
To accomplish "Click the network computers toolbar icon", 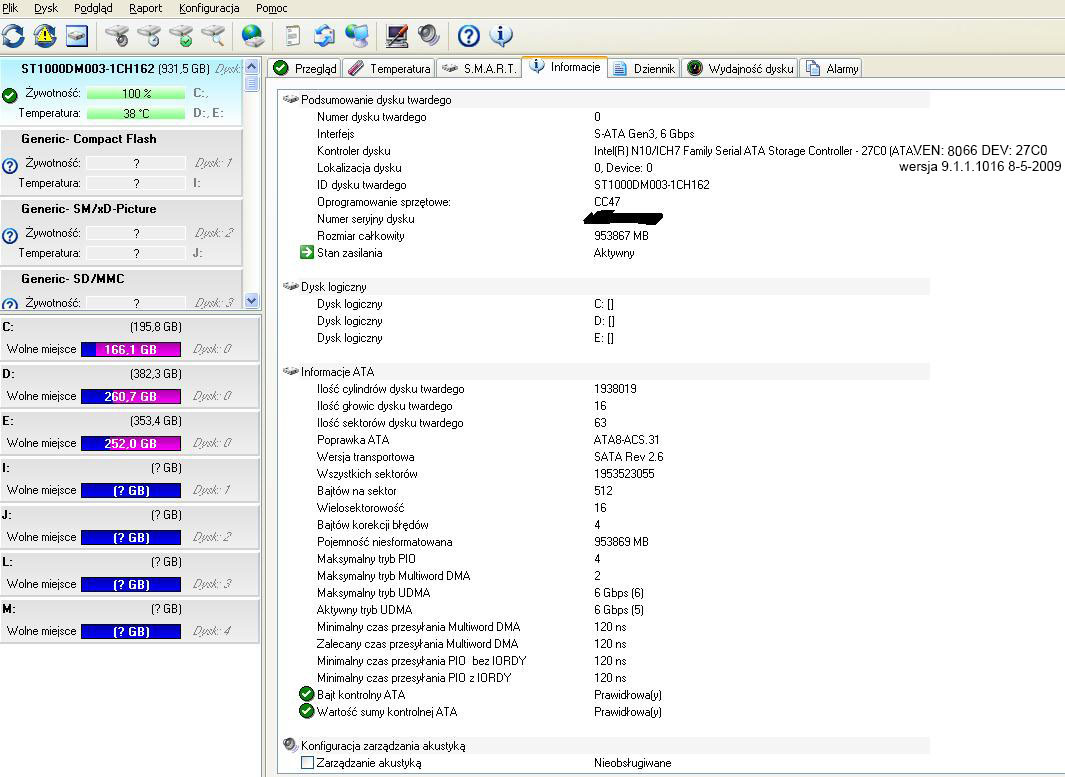I will click(x=357, y=36).
